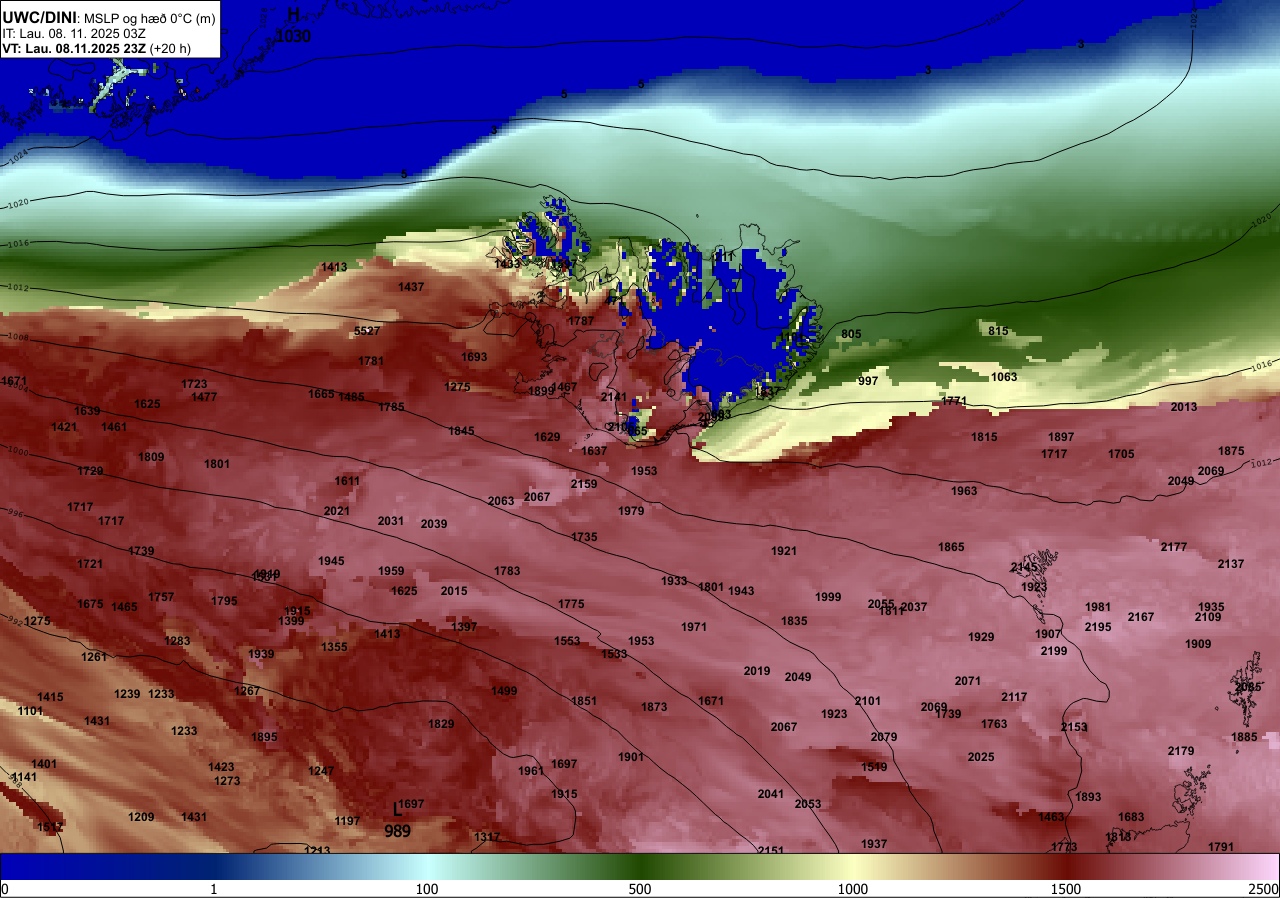This screenshot has height=898, width=1280.
Task: Click the 100 label on the color scale
Action: 427,889
